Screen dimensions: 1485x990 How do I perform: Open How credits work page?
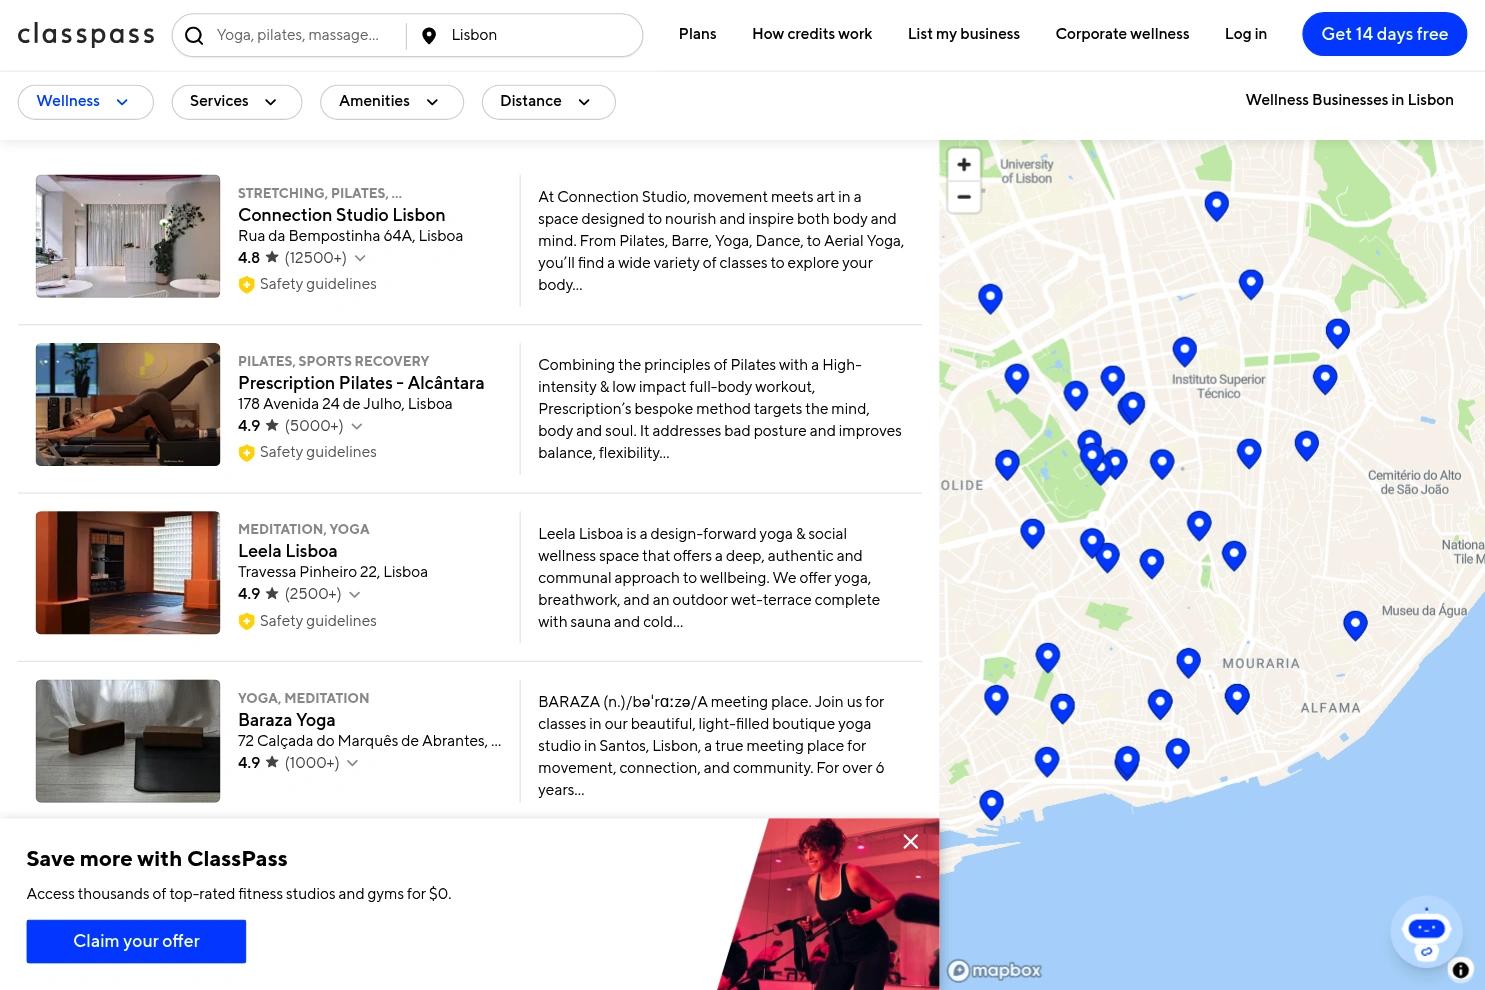[812, 35]
